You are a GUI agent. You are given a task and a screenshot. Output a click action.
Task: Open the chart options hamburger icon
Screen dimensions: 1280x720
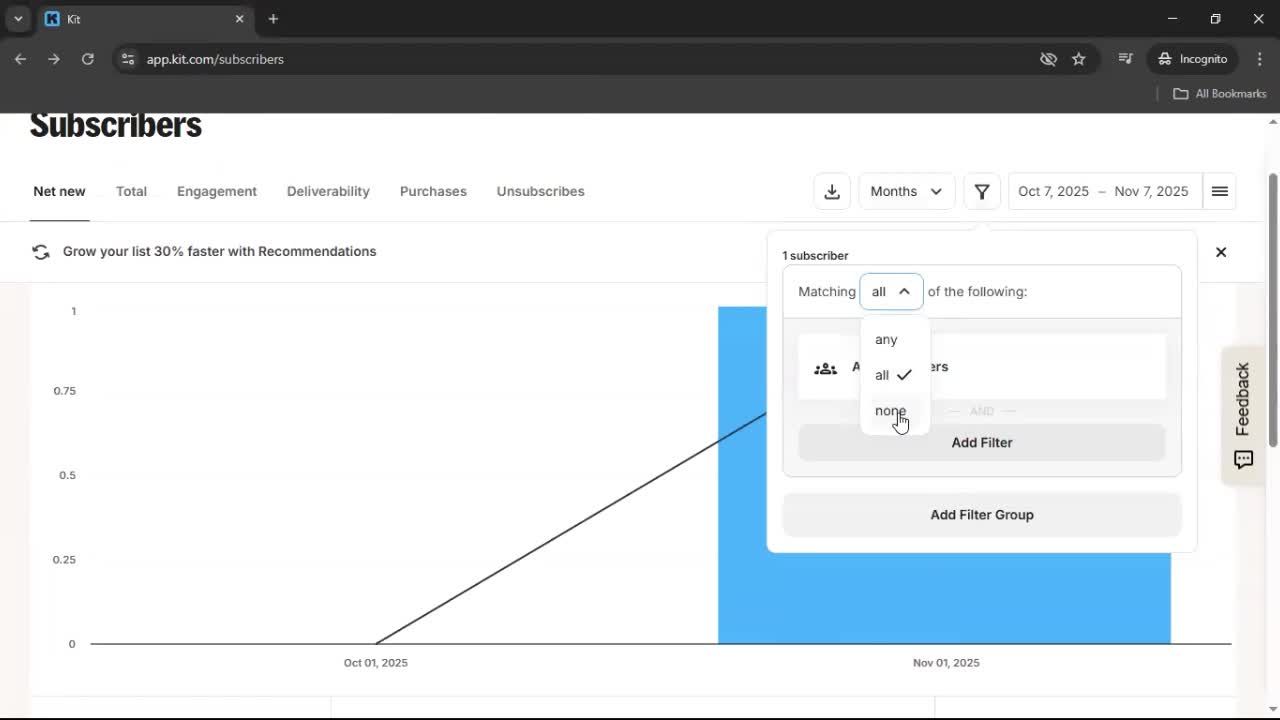tap(1219, 191)
